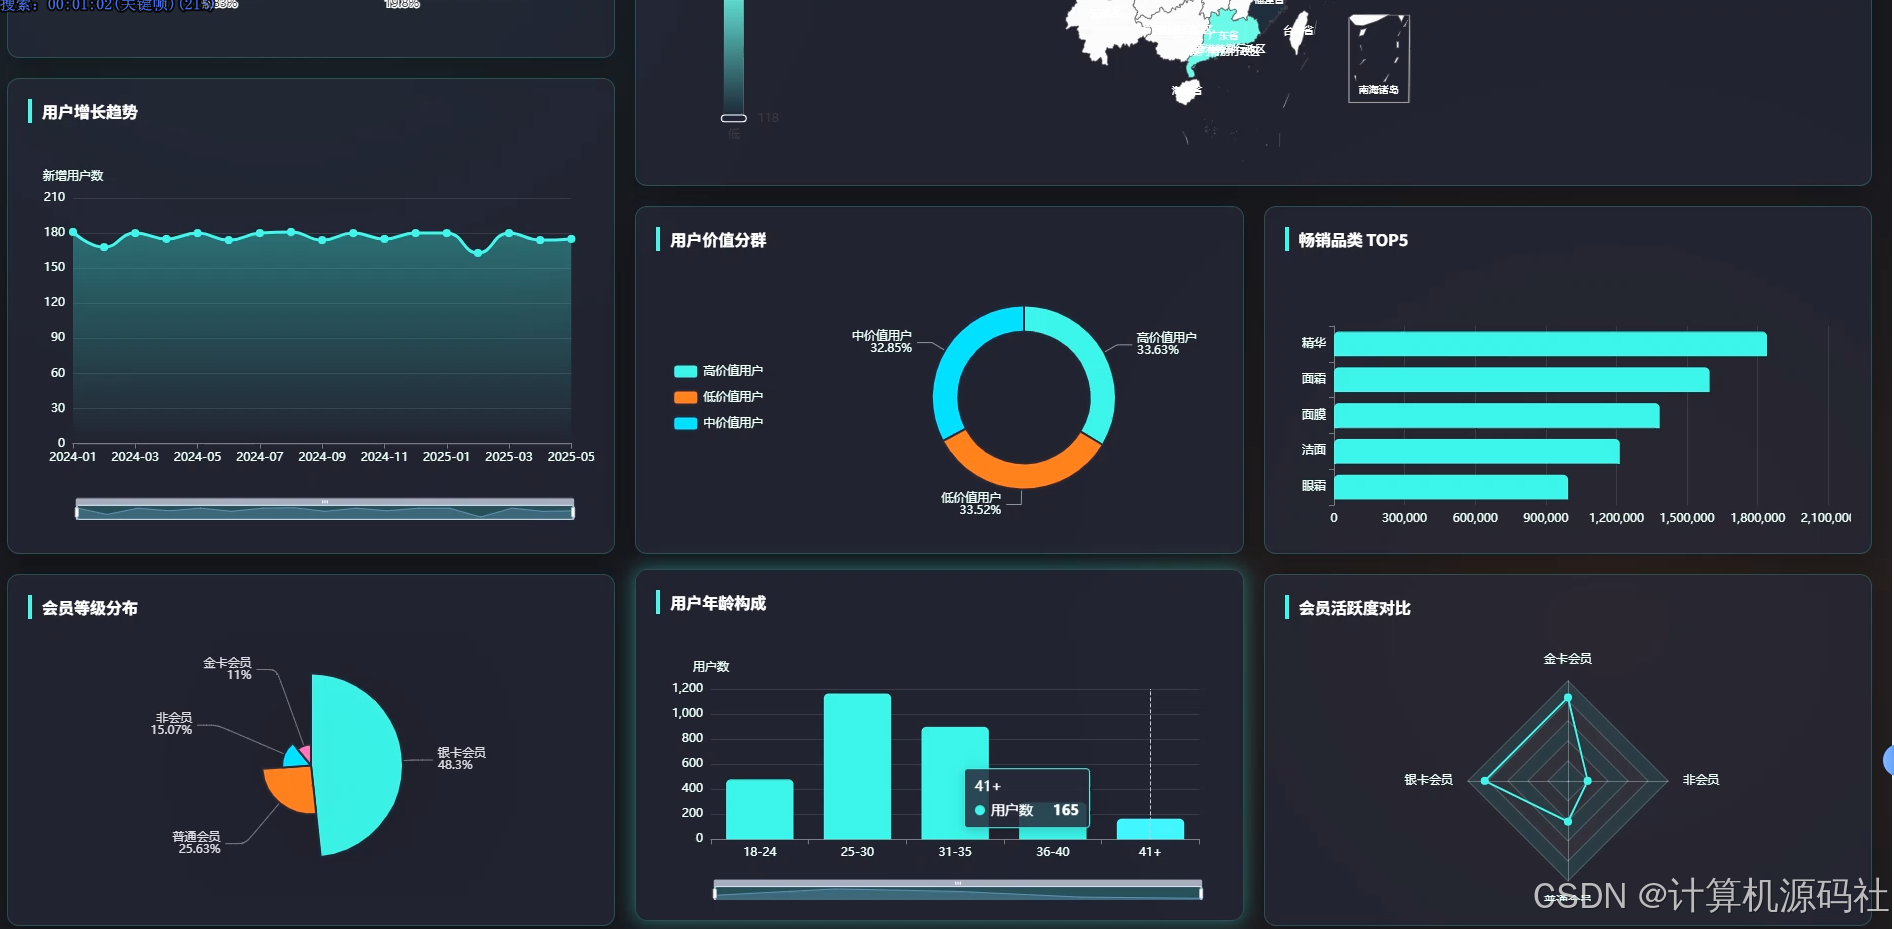Click the left handle of age chart zoom slider

point(715,892)
